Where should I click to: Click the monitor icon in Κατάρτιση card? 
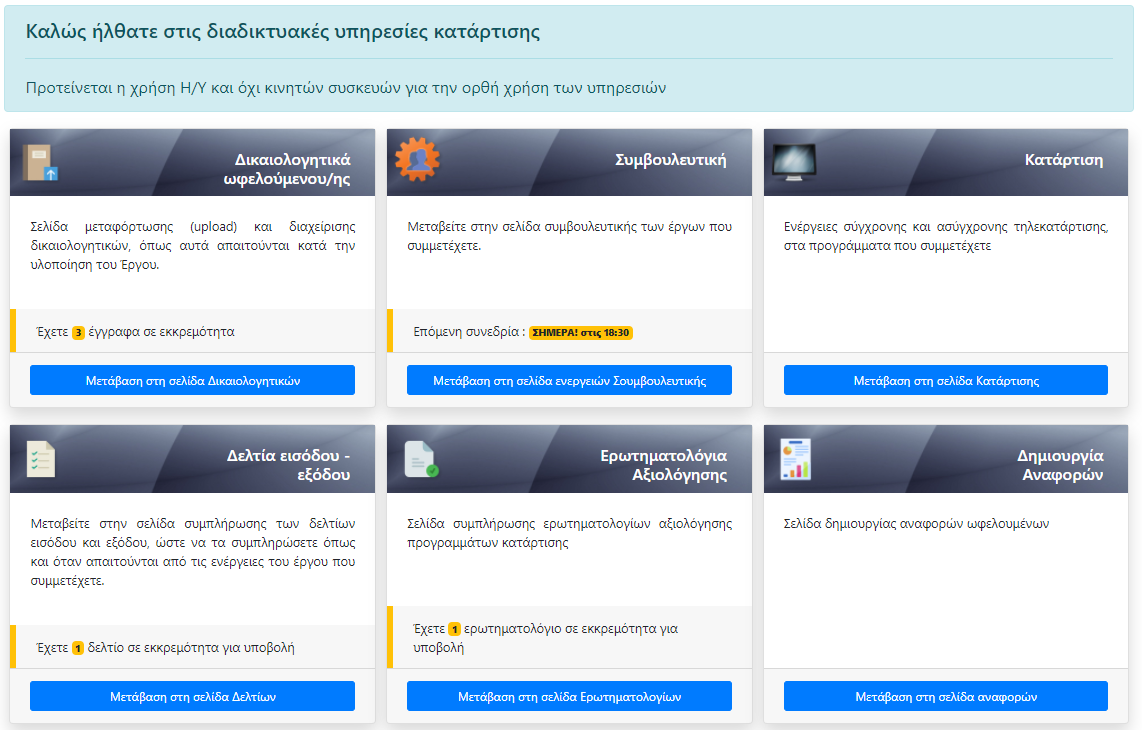(794, 162)
